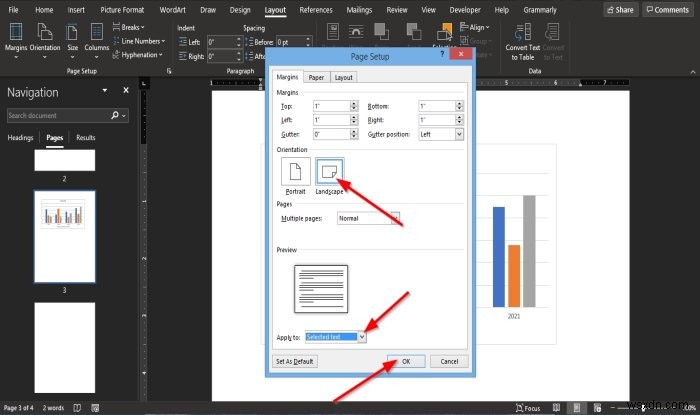The height and width of the screenshot is (415, 700).
Task: Open the Insert ribbon tab
Action: (x=76, y=10)
